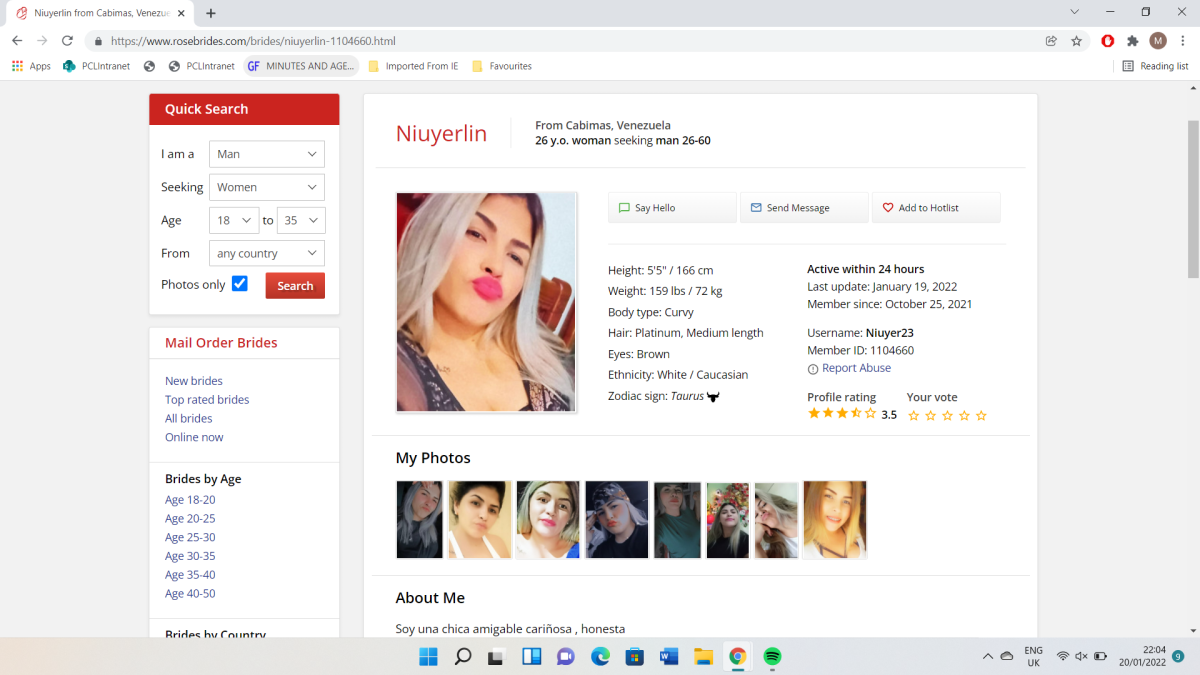The height and width of the screenshot is (675, 1200).
Task: Give one star in Your vote
Action: [x=913, y=416]
